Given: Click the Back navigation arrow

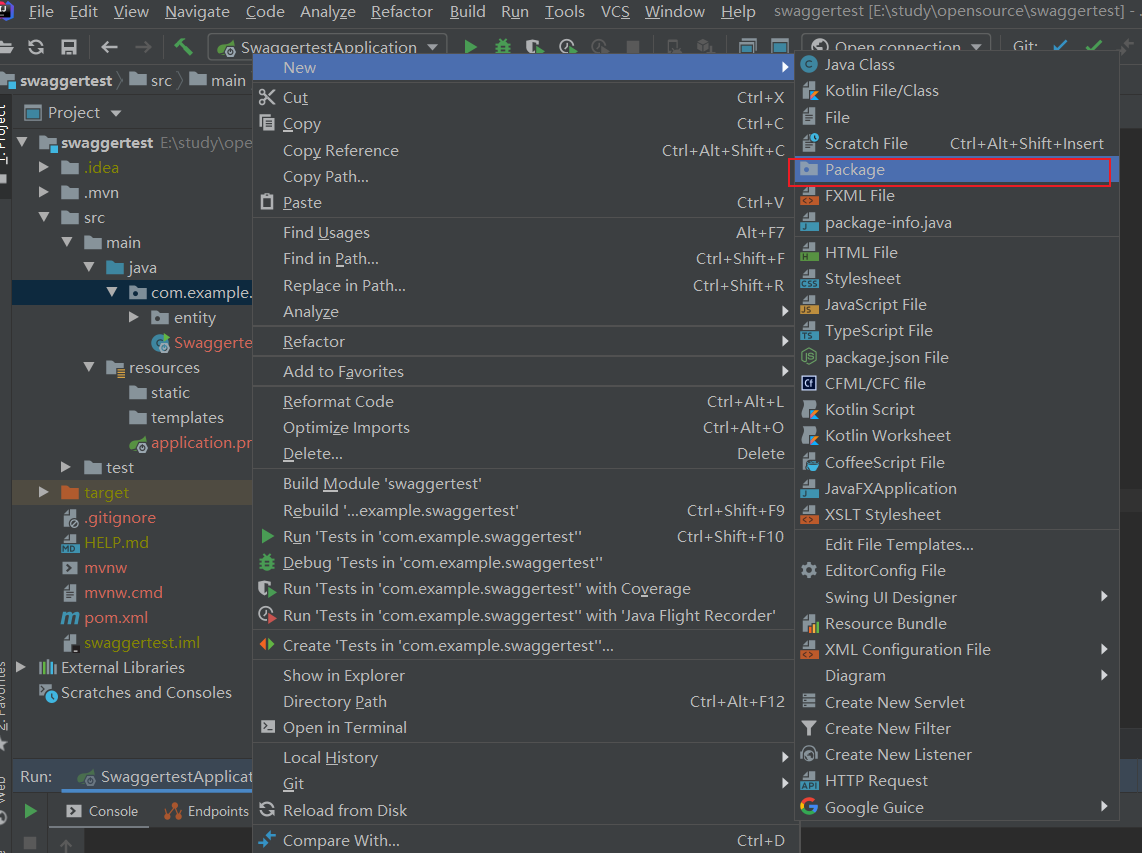Looking at the screenshot, I should point(109,47).
